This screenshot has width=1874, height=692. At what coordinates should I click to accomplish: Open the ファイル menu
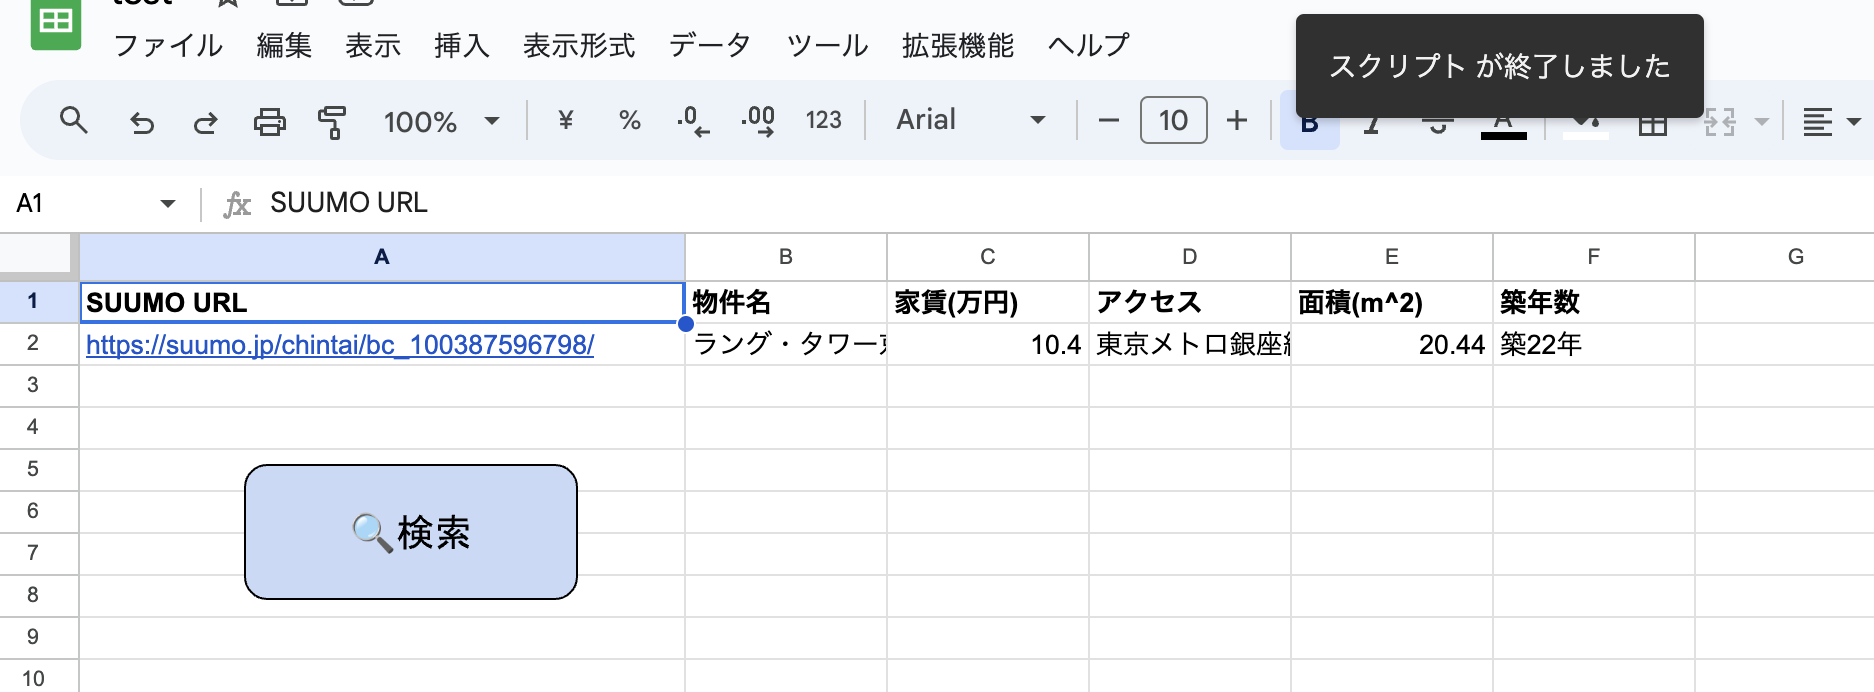point(168,45)
